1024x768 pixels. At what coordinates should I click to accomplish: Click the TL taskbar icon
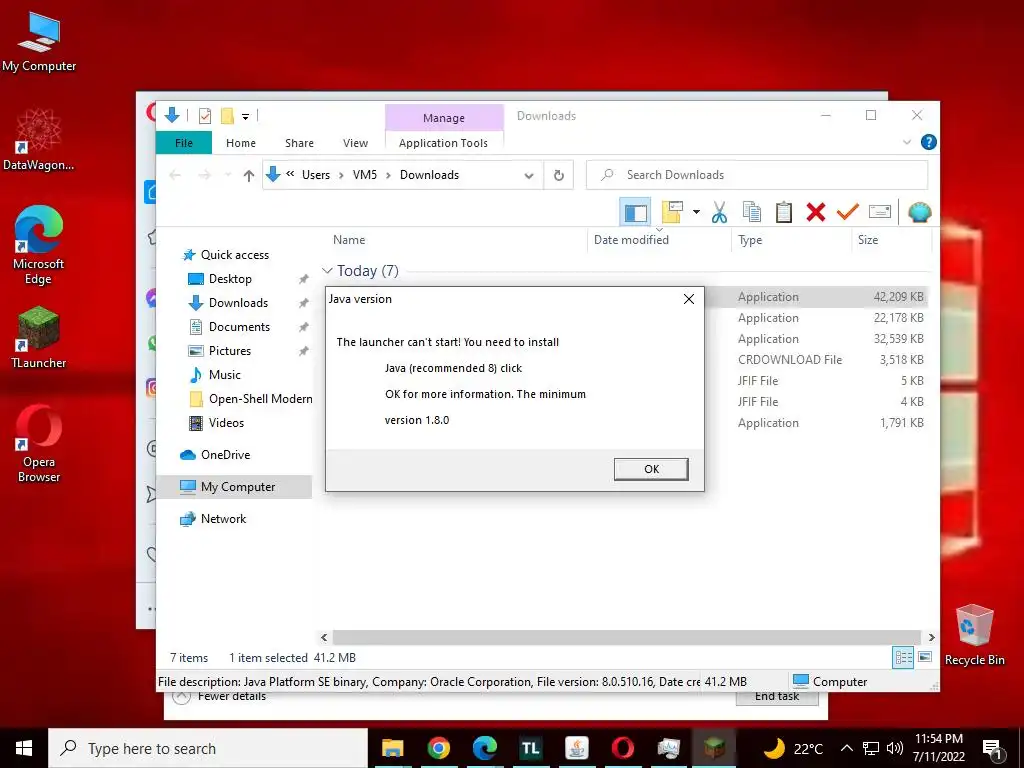coord(530,748)
